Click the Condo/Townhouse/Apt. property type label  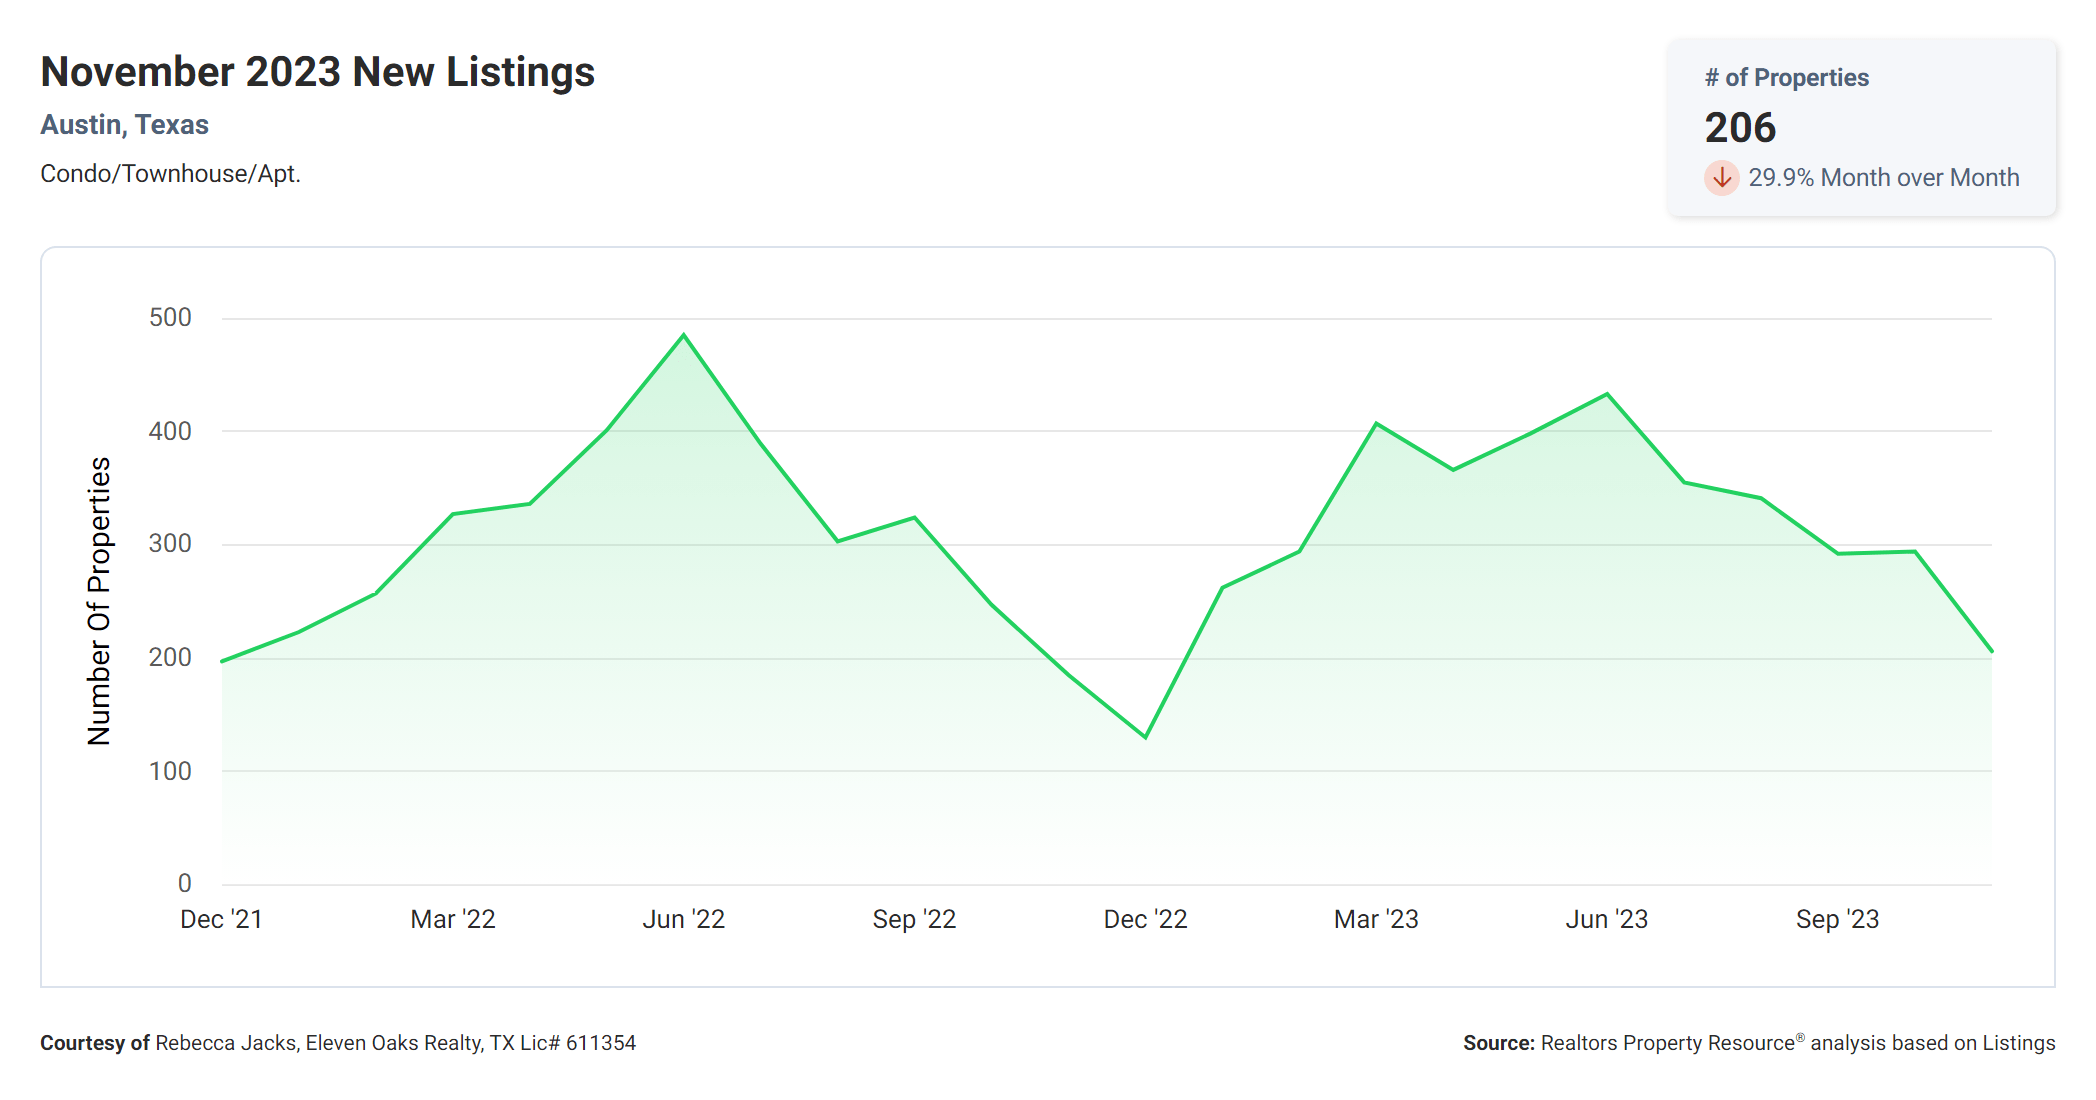coord(170,174)
